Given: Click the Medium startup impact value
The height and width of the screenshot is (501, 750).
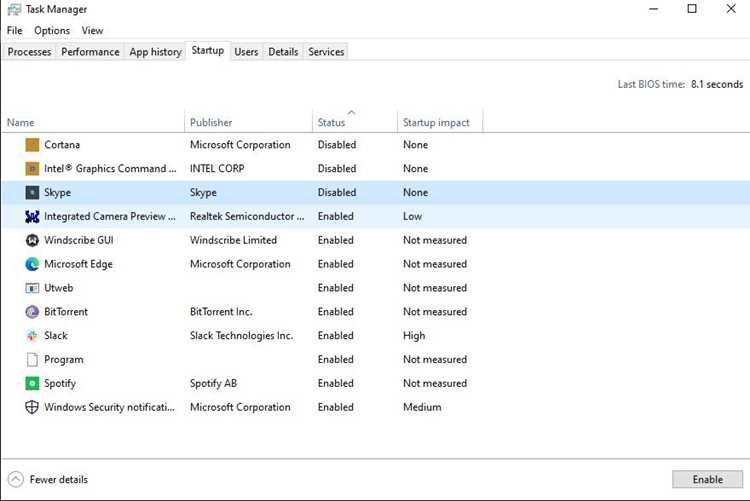Looking at the screenshot, I should [x=422, y=407].
